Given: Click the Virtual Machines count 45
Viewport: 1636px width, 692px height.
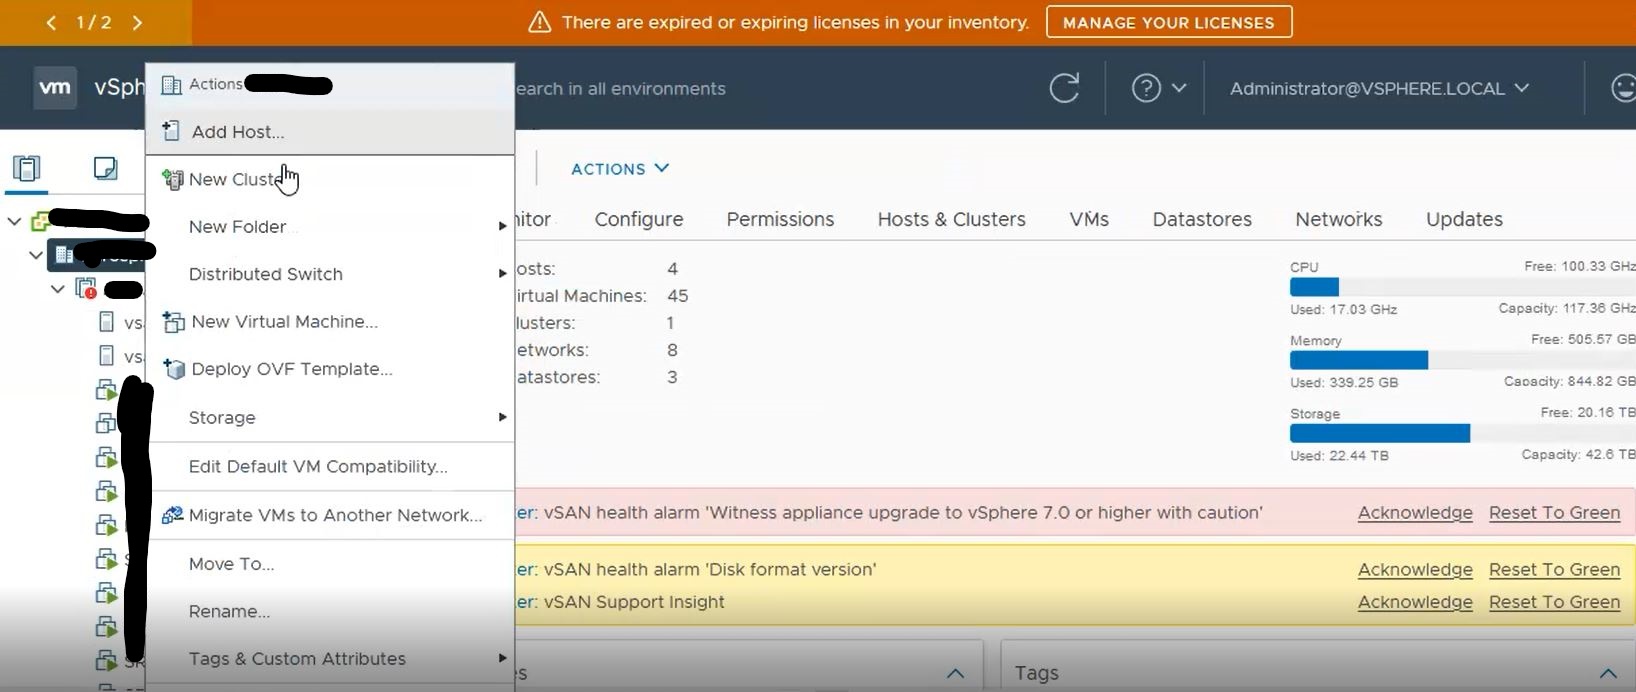Looking at the screenshot, I should pos(678,296).
